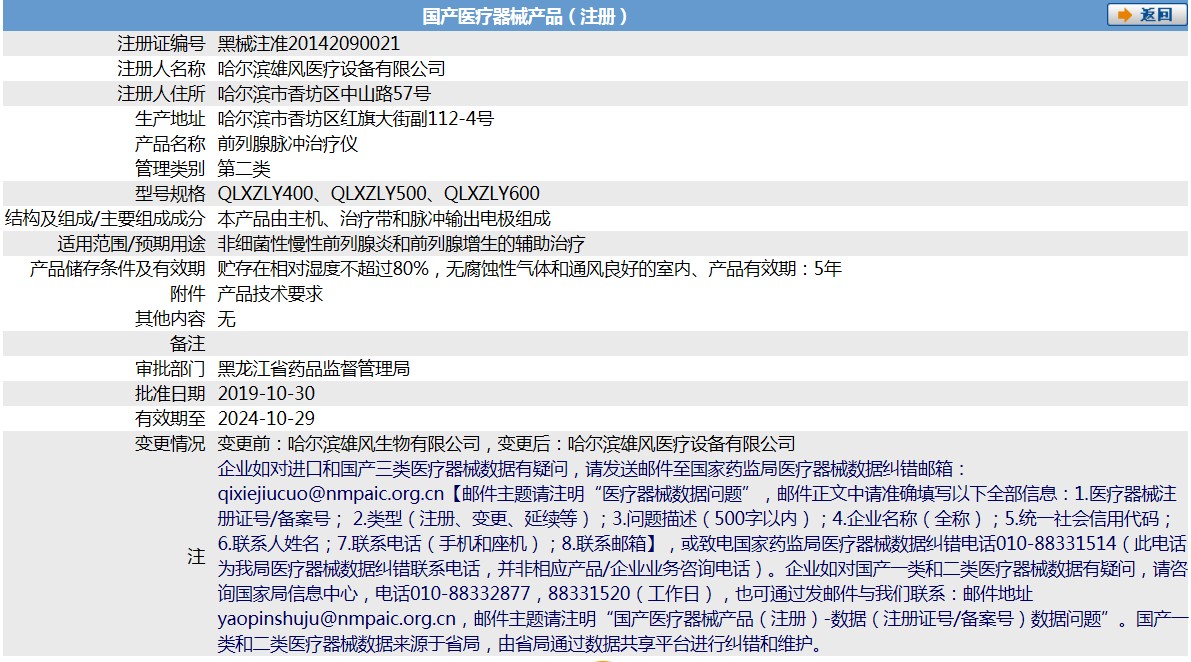
Task: Select management class value 第二类
Action: 244,169
